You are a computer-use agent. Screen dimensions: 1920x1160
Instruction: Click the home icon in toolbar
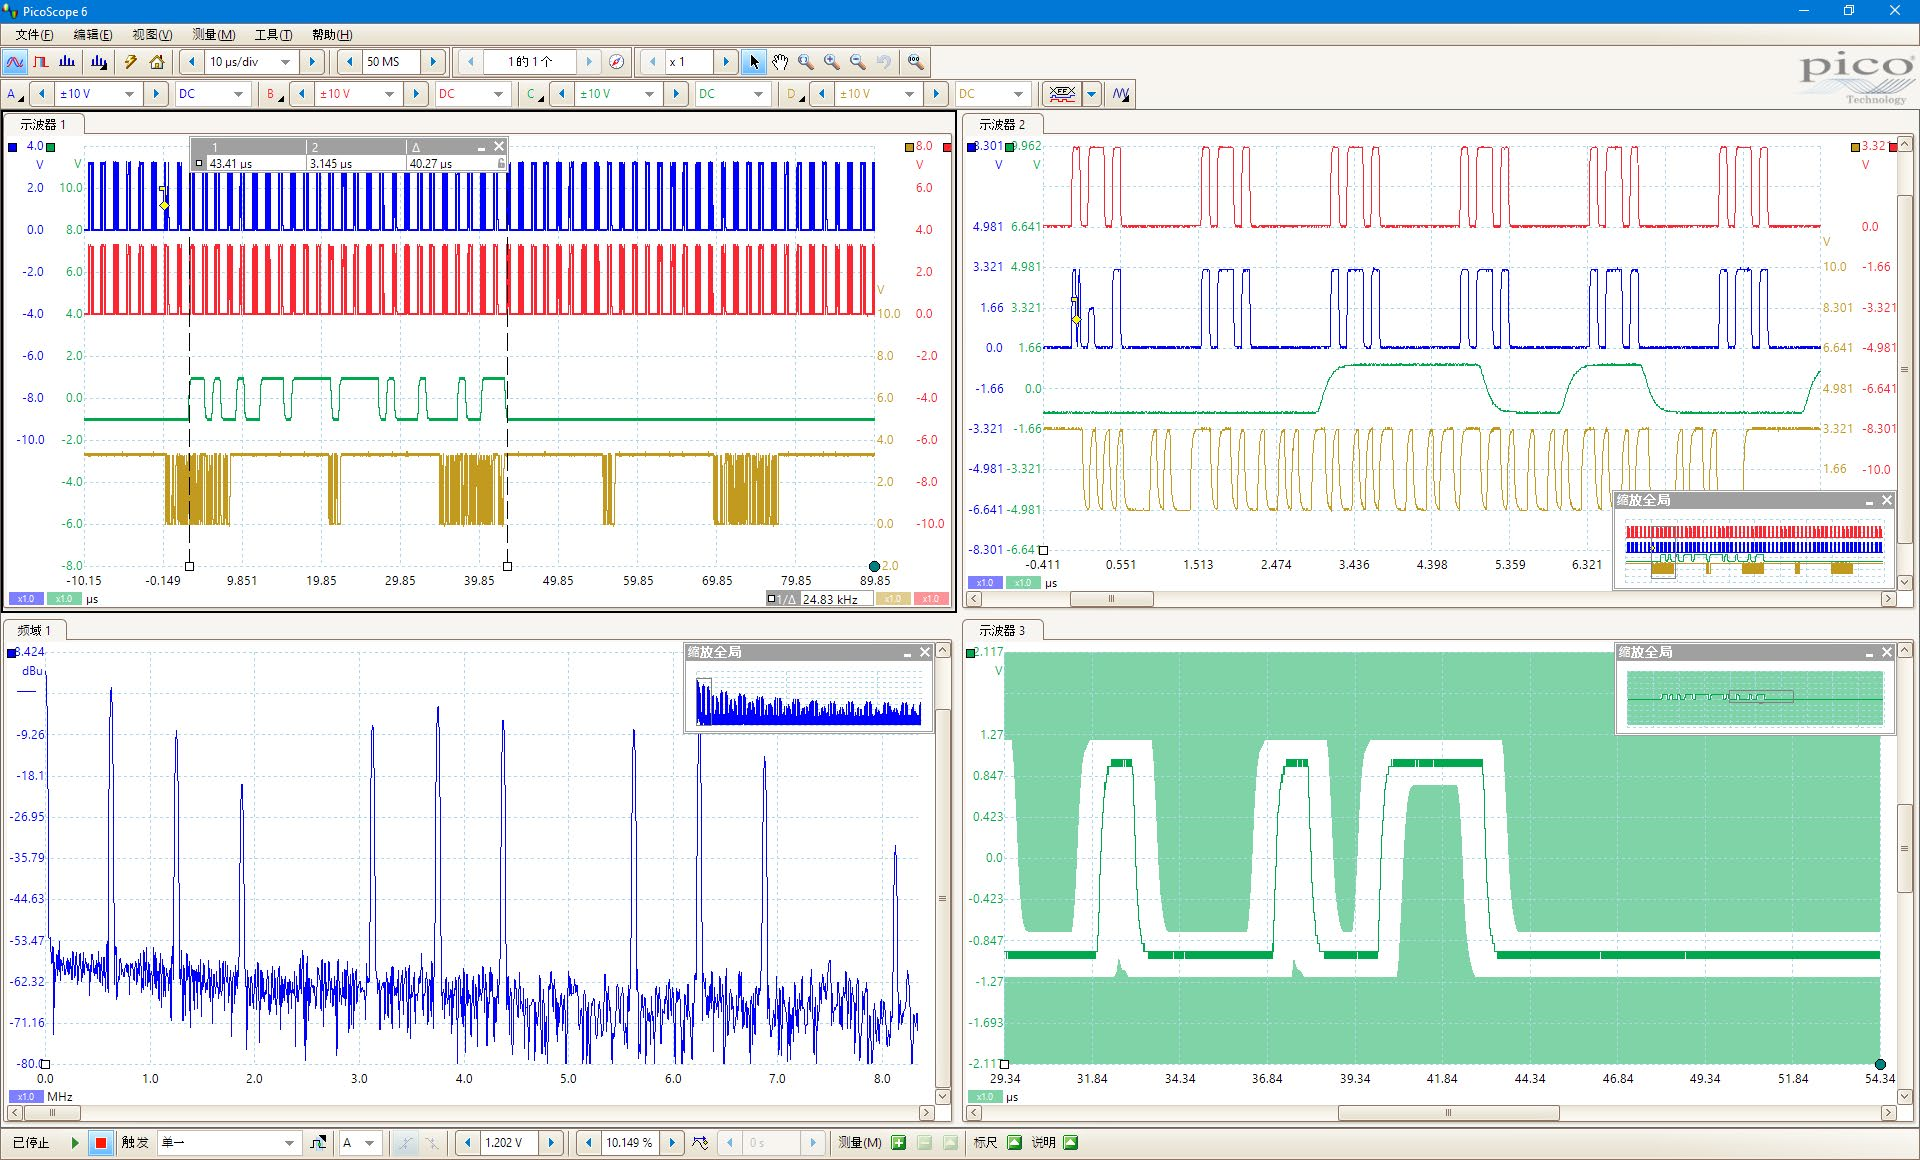[x=157, y=62]
